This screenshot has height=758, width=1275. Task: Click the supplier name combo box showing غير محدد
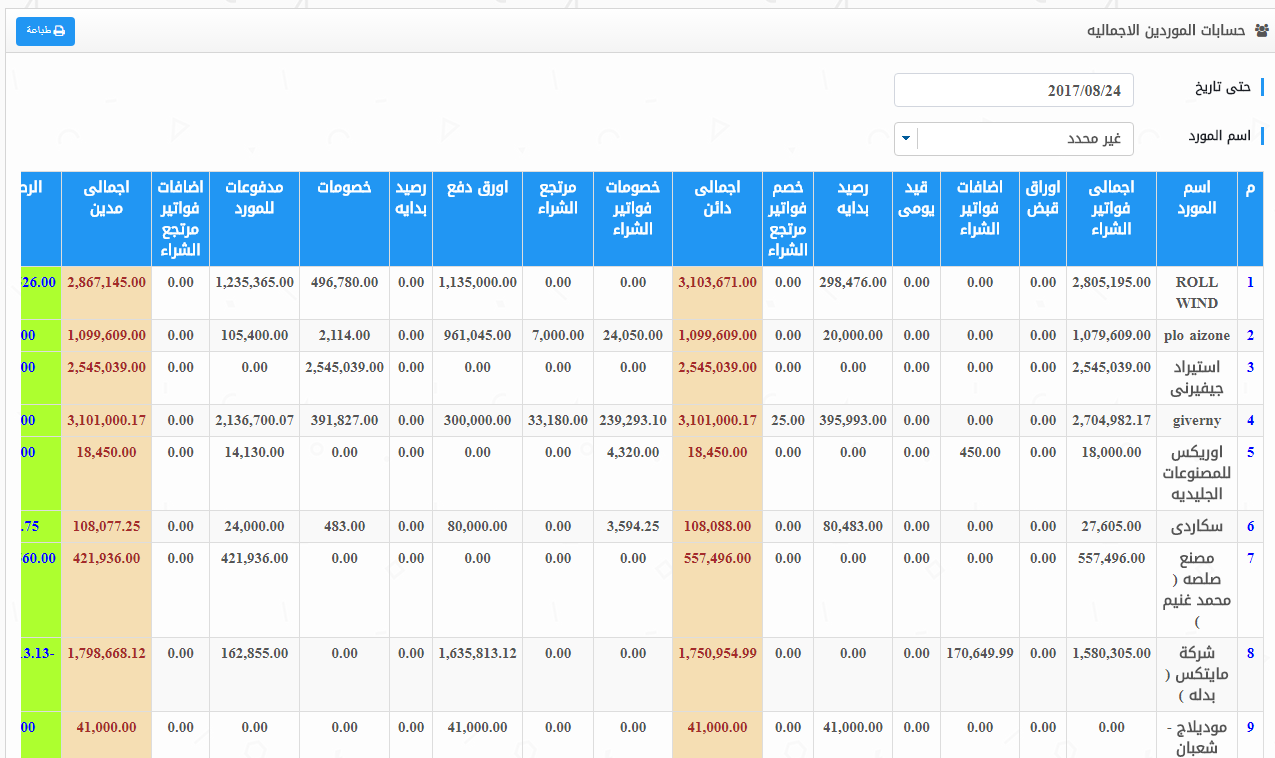pos(1024,138)
